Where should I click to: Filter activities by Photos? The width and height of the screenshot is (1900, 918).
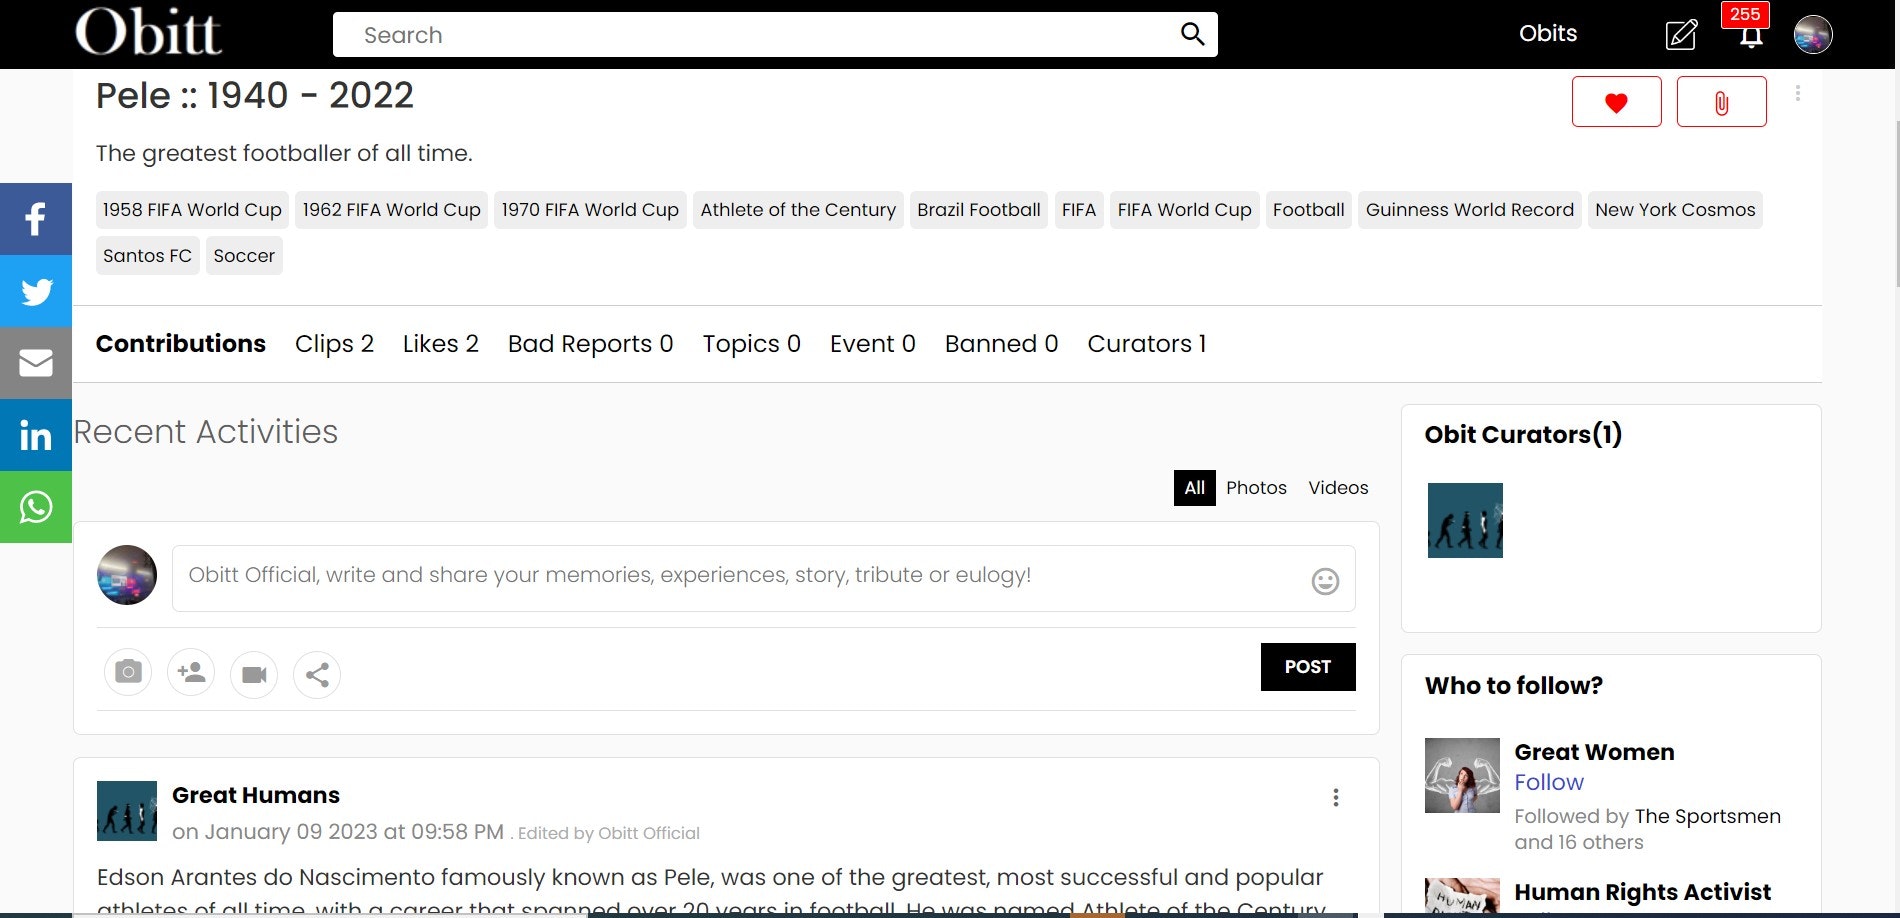[1256, 488]
